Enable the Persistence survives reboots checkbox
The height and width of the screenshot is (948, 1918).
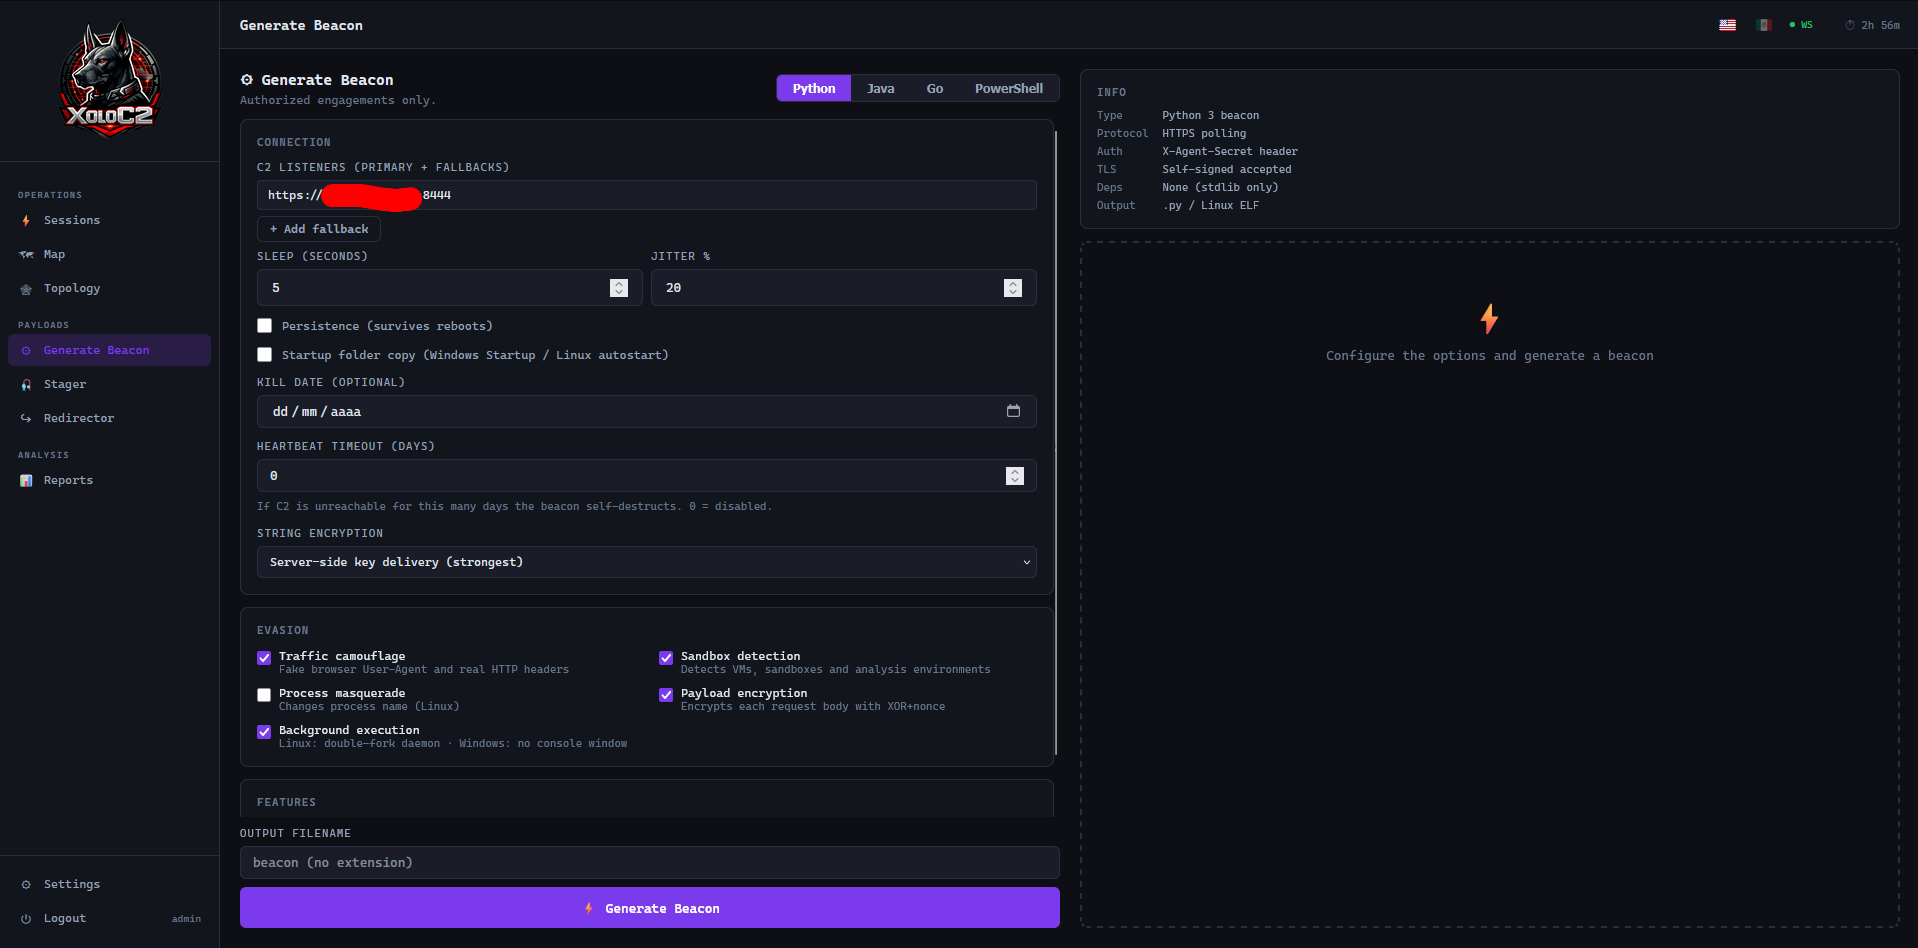[264, 325]
